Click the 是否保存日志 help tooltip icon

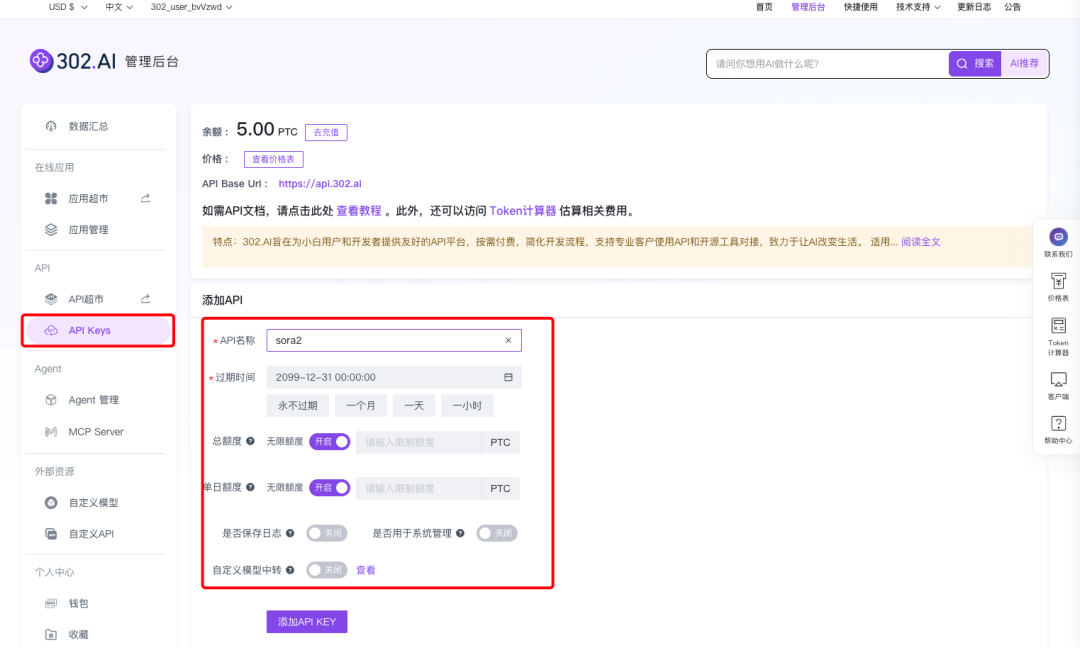click(290, 533)
